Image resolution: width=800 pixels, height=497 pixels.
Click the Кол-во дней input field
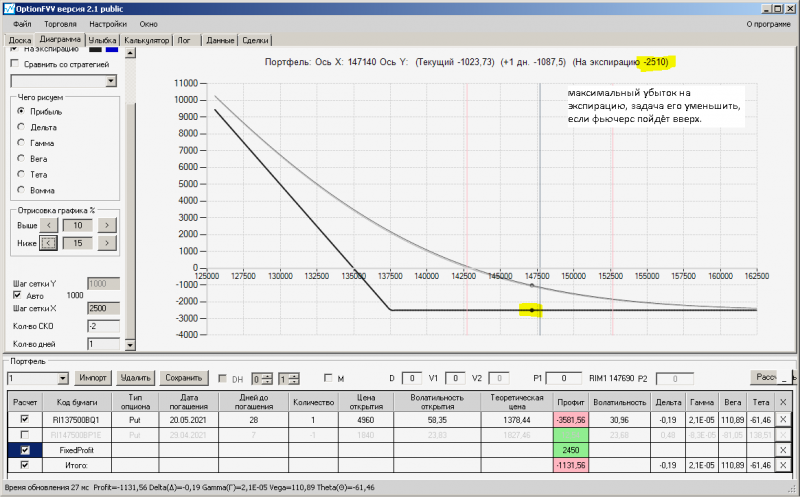pyautogui.click(x=104, y=344)
